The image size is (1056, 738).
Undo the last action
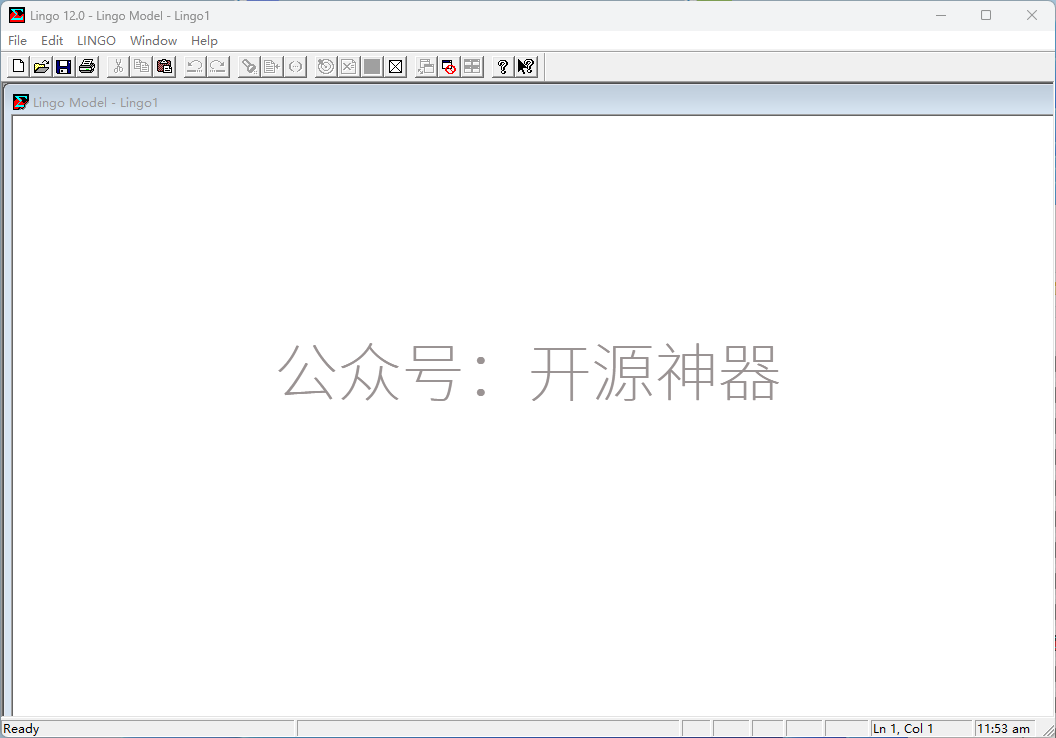[195, 67]
